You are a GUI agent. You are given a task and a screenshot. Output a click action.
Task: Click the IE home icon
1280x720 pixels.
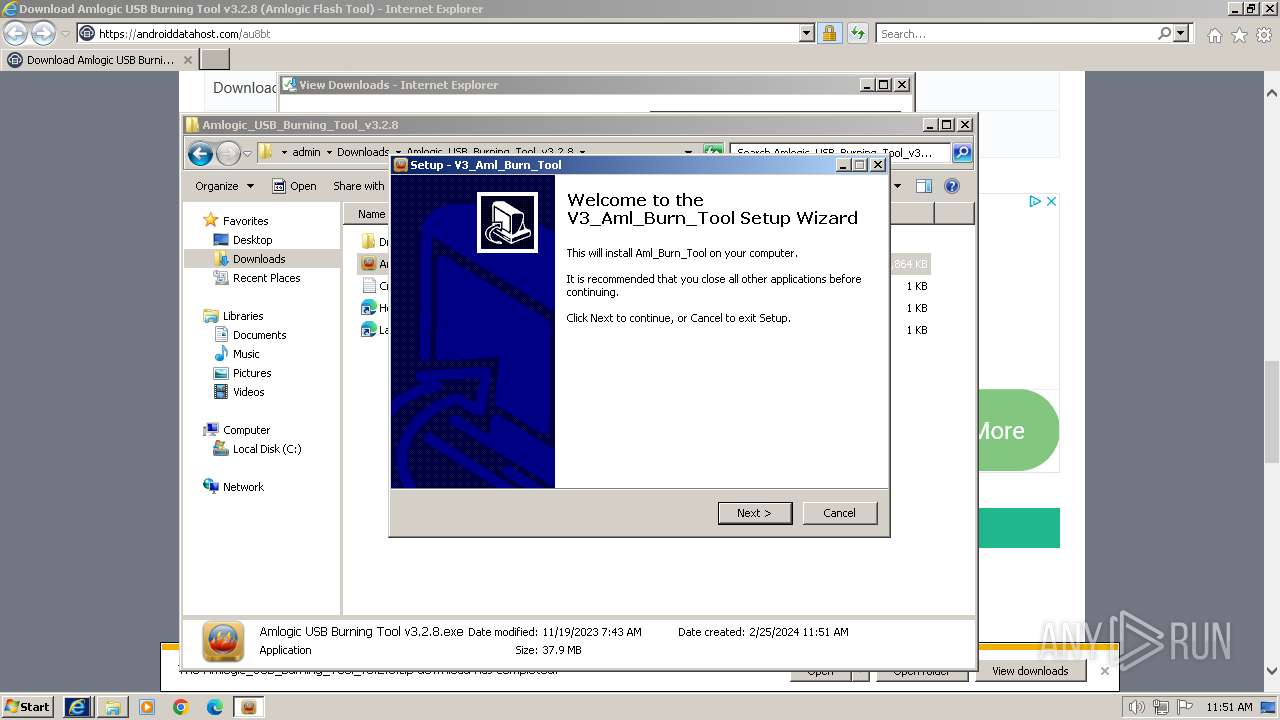1214,35
